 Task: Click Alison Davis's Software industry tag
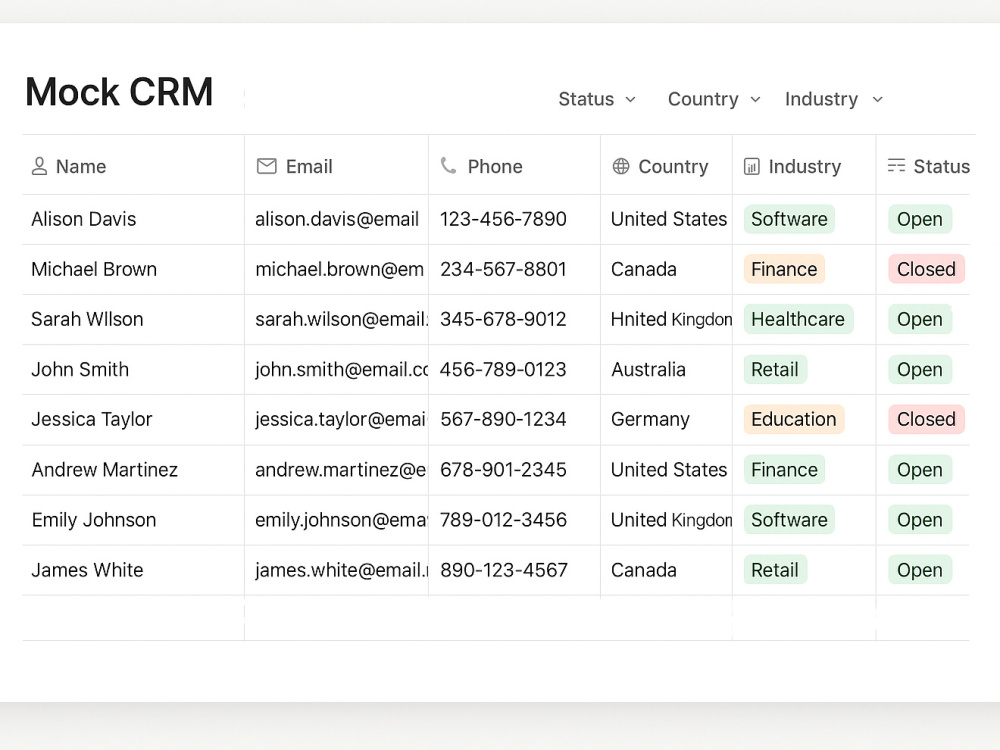click(x=789, y=219)
